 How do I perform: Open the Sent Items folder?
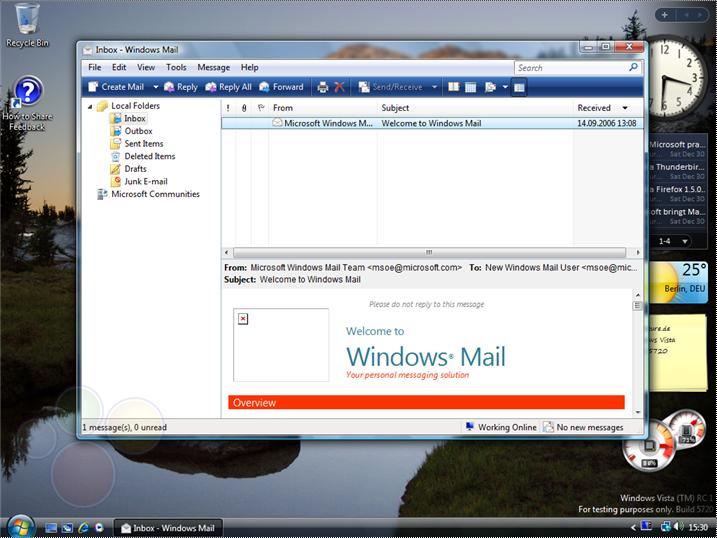point(143,144)
